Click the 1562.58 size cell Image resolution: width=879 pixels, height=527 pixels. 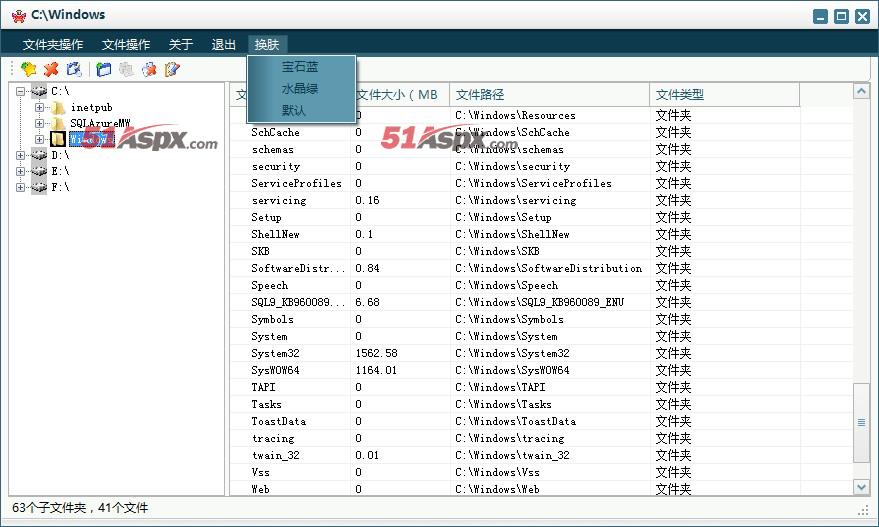click(376, 353)
